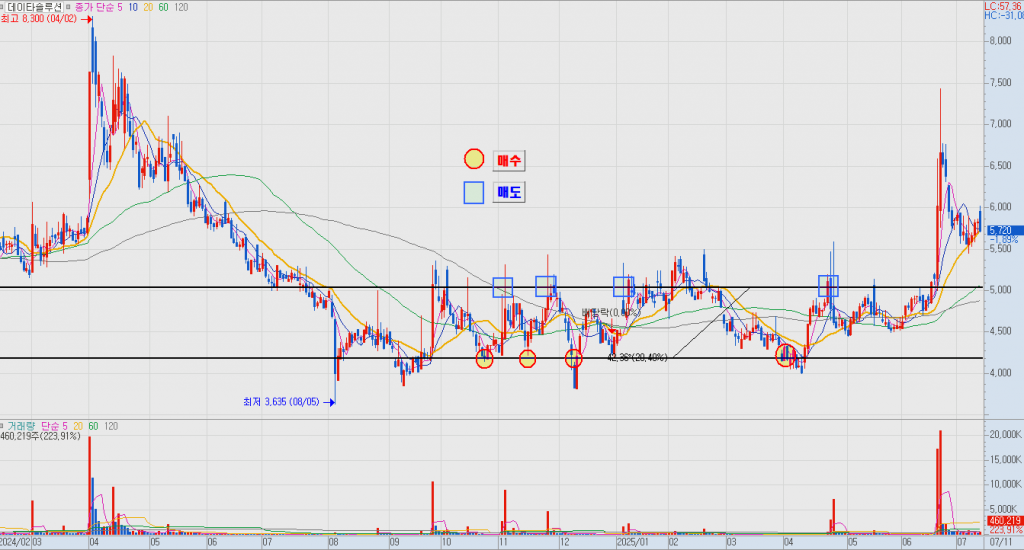The image size is (1024, 550).
Task: Open the 거래량 volume indicator settings
Action: coord(22,426)
